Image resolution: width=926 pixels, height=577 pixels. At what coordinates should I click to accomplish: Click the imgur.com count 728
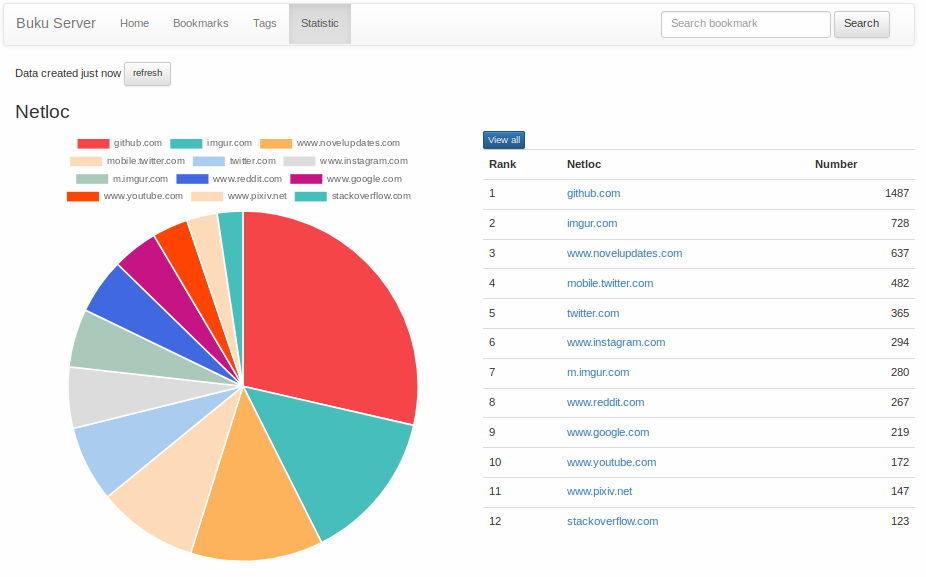coord(900,223)
